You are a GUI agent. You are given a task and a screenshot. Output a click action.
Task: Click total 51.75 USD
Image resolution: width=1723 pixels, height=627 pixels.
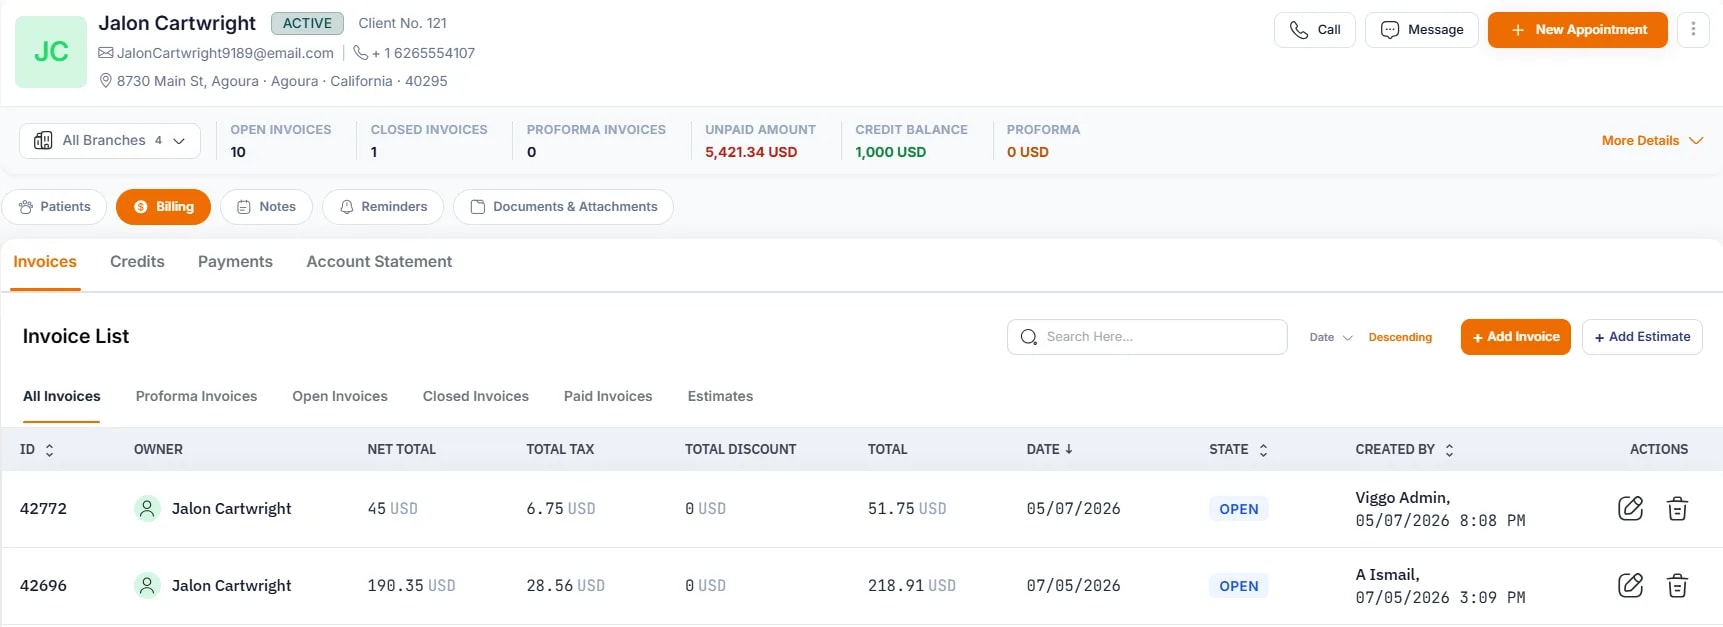coord(907,509)
